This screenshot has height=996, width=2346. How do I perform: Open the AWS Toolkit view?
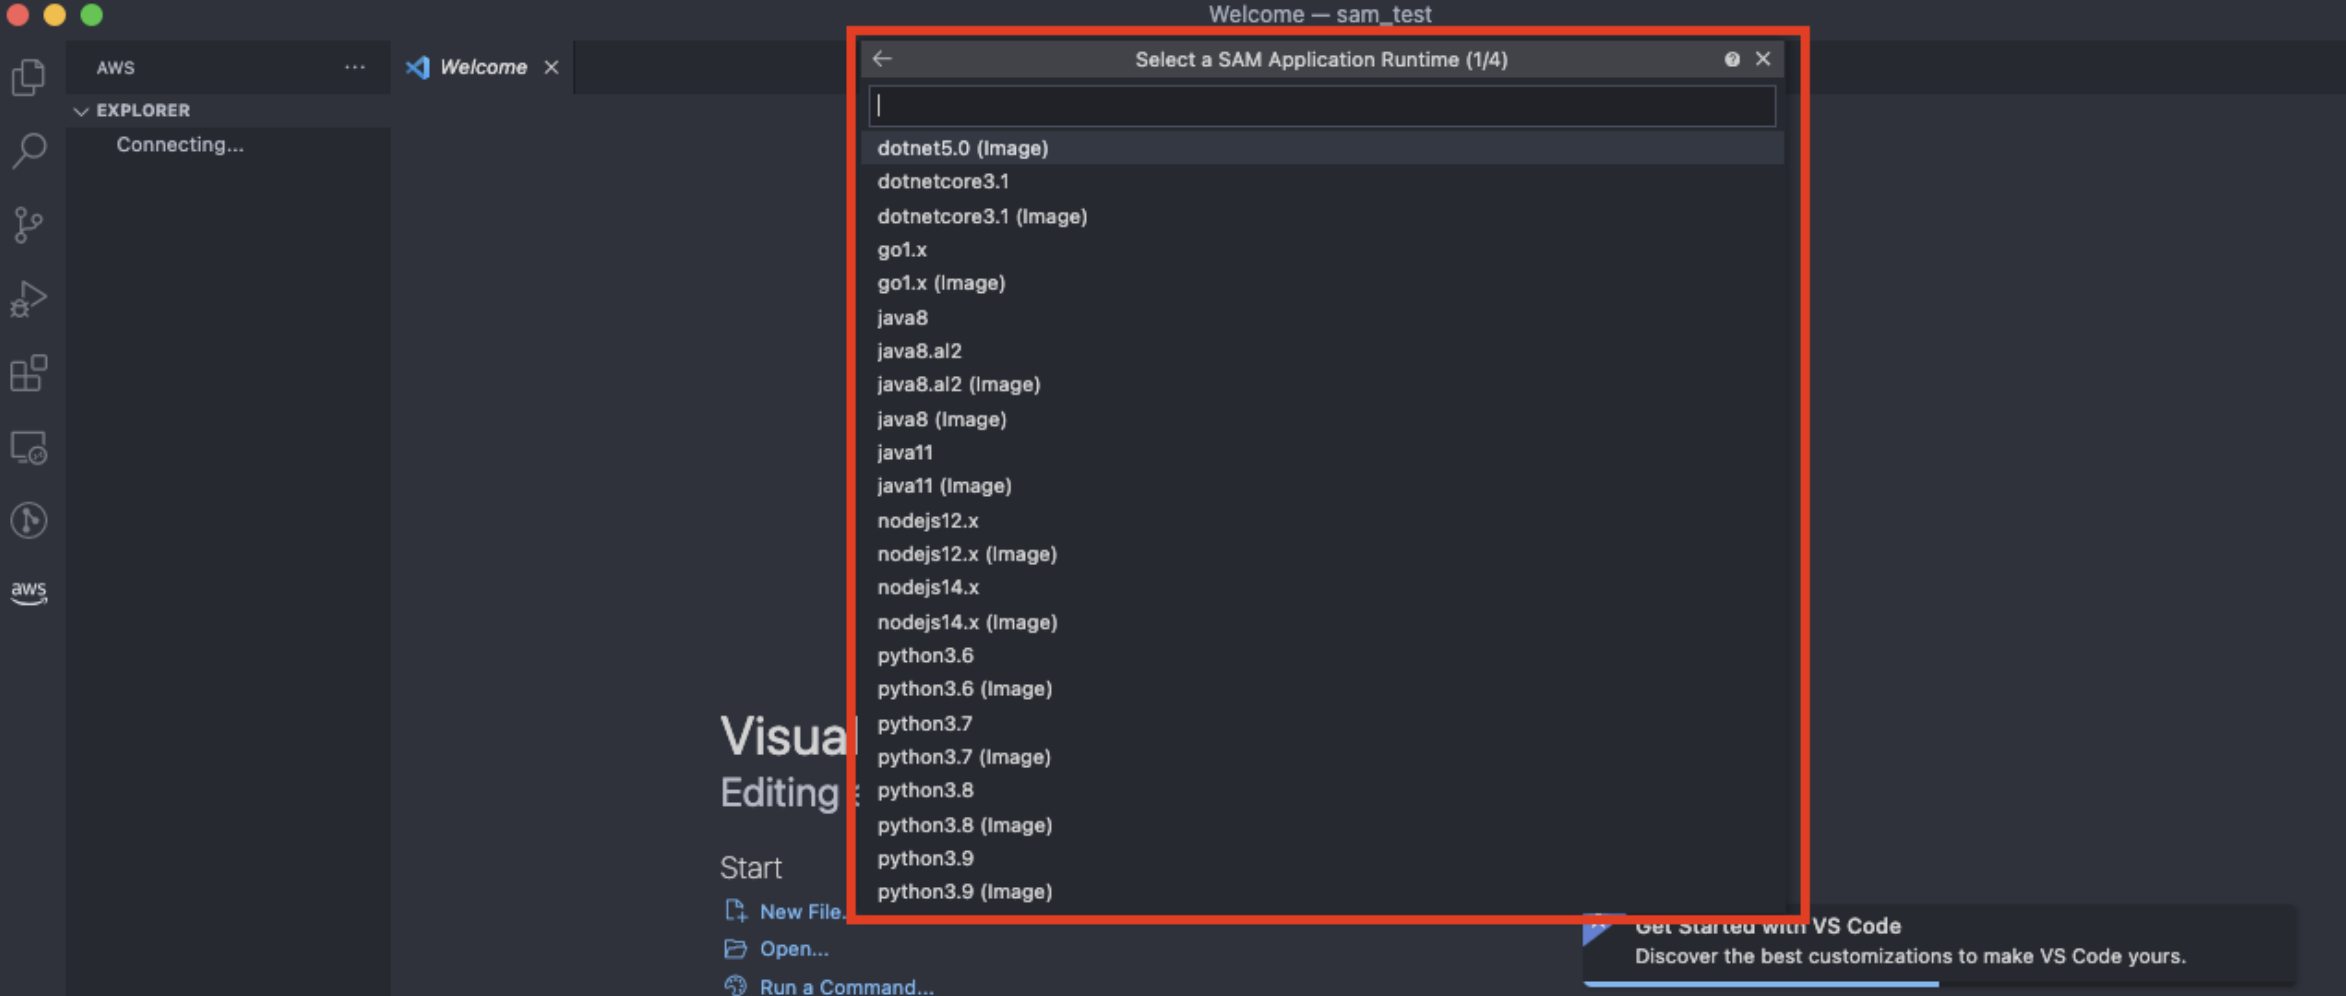coord(29,591)
